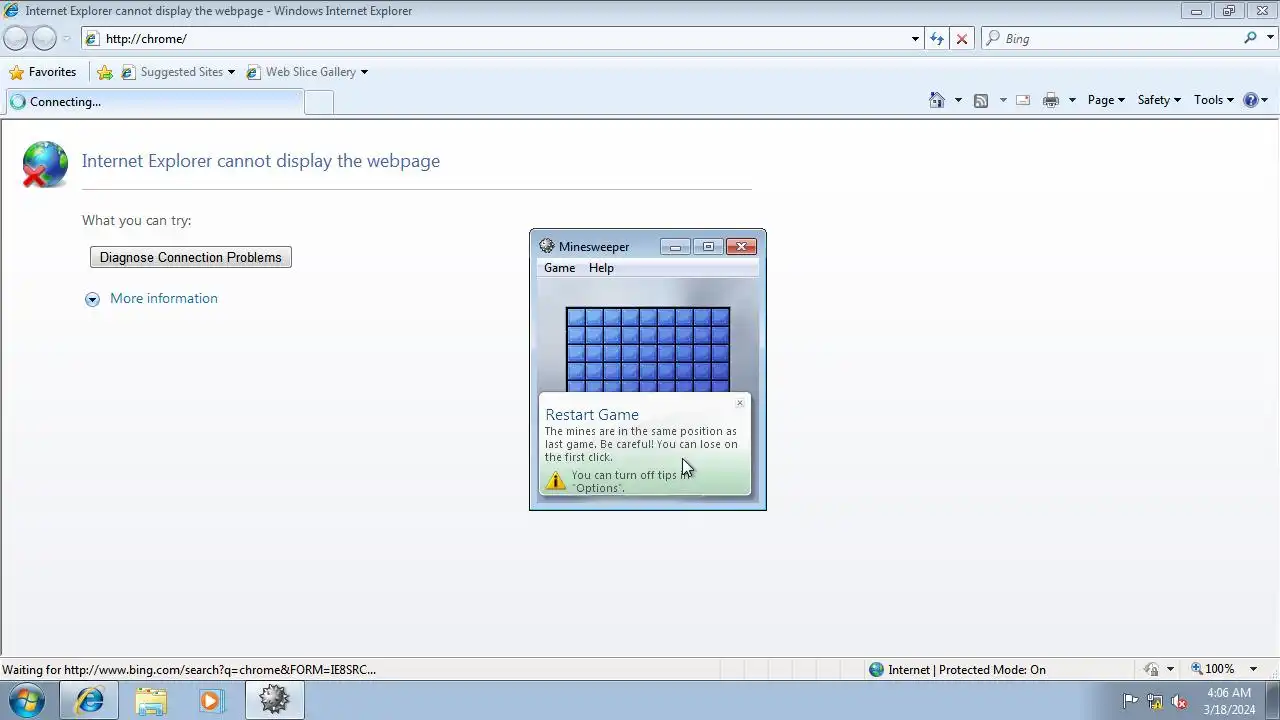This screenshot has height=720, width=1280.
Task: Click the RSS Feeds icon
Action: pos(981,100)
